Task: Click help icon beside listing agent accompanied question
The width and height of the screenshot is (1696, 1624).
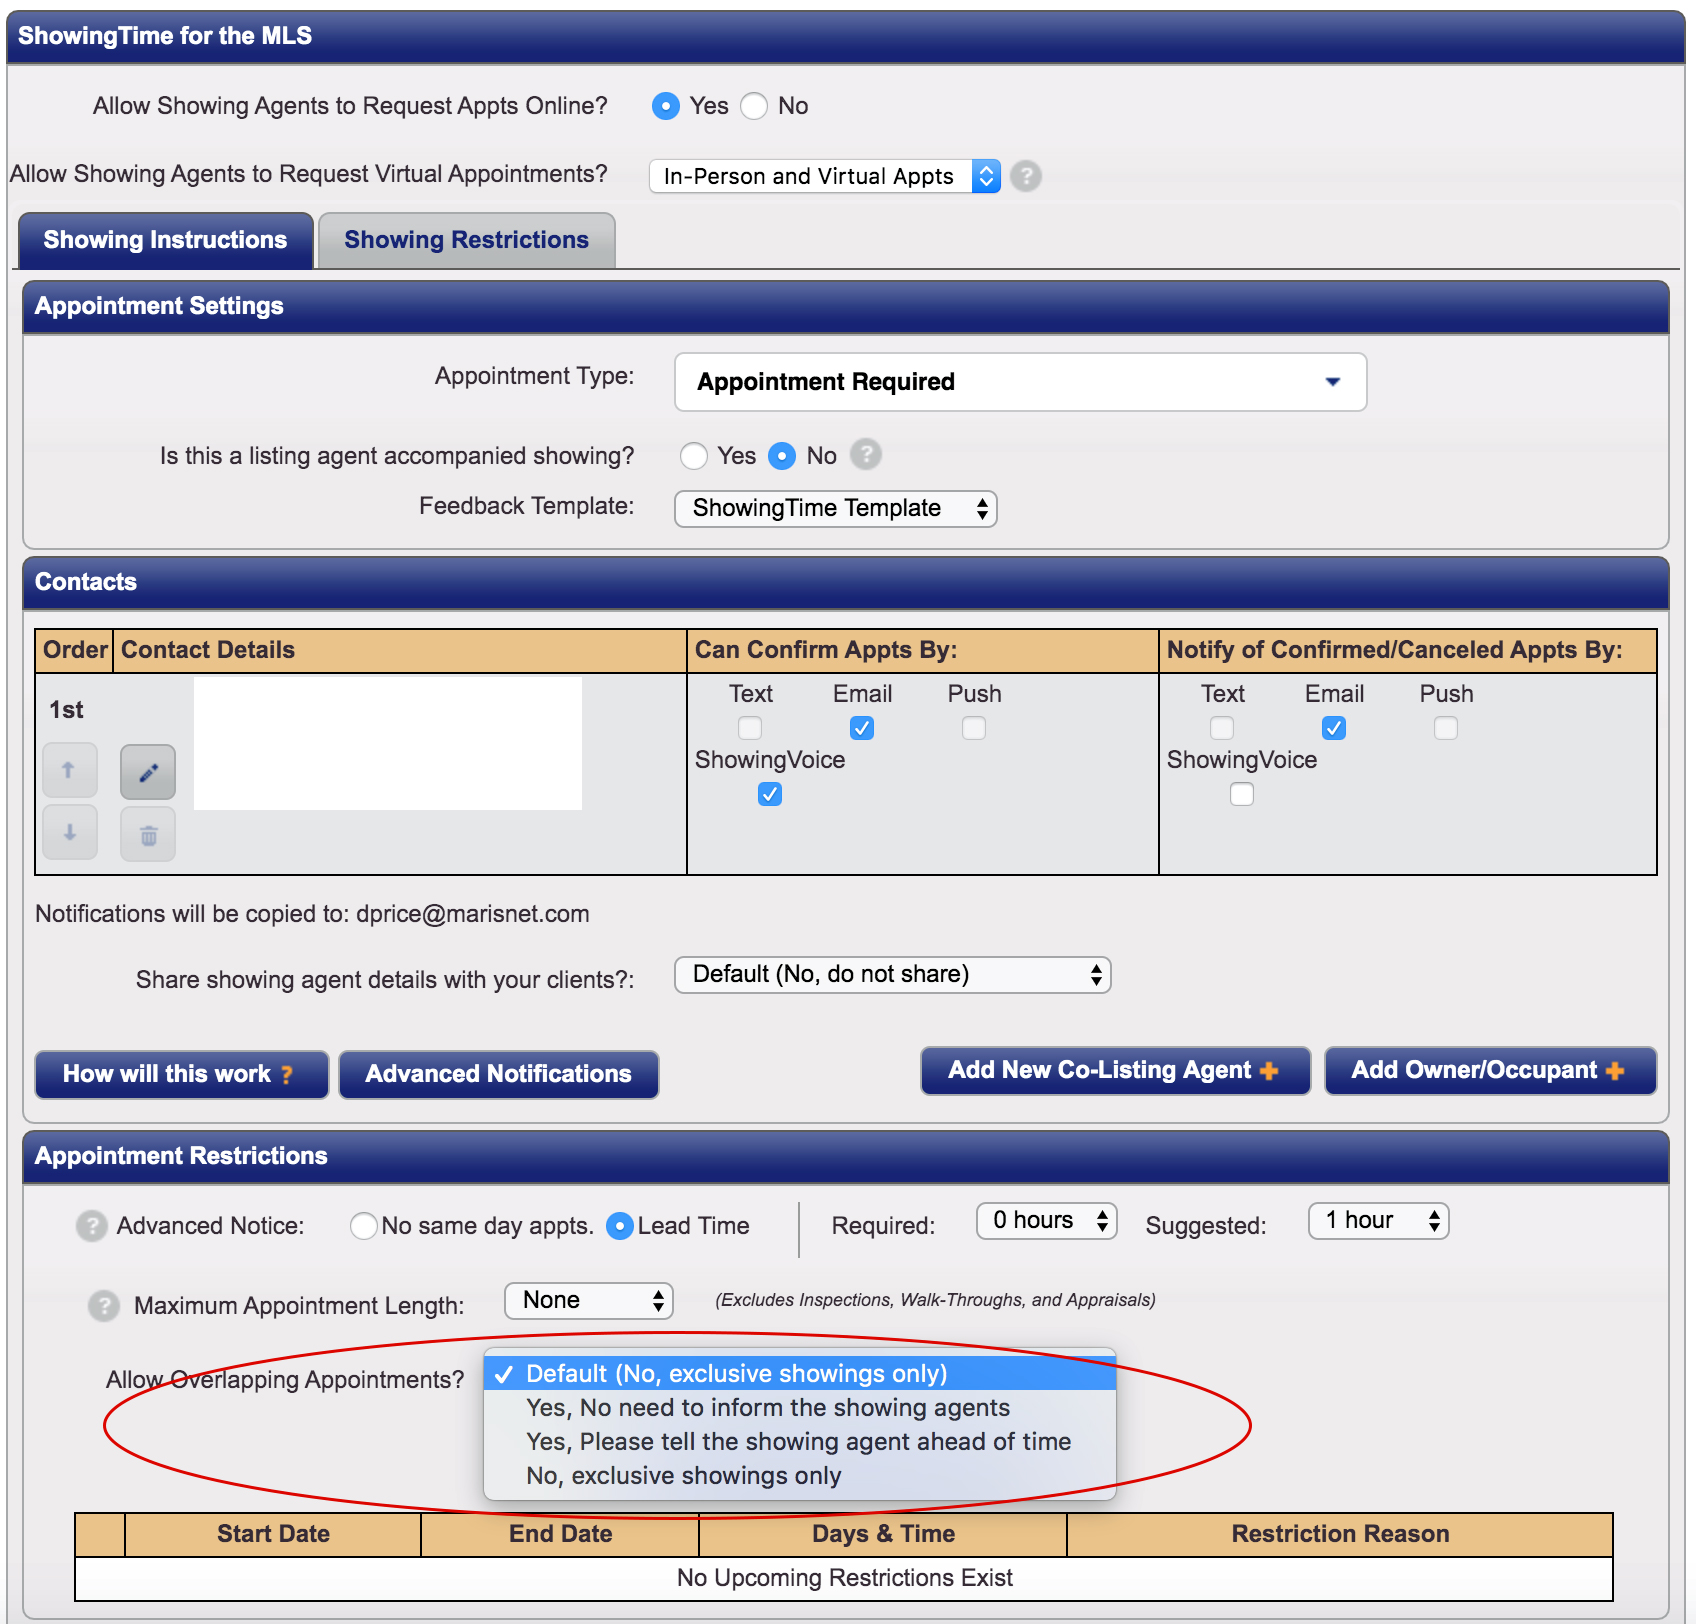Action: (x=865, y=455)
